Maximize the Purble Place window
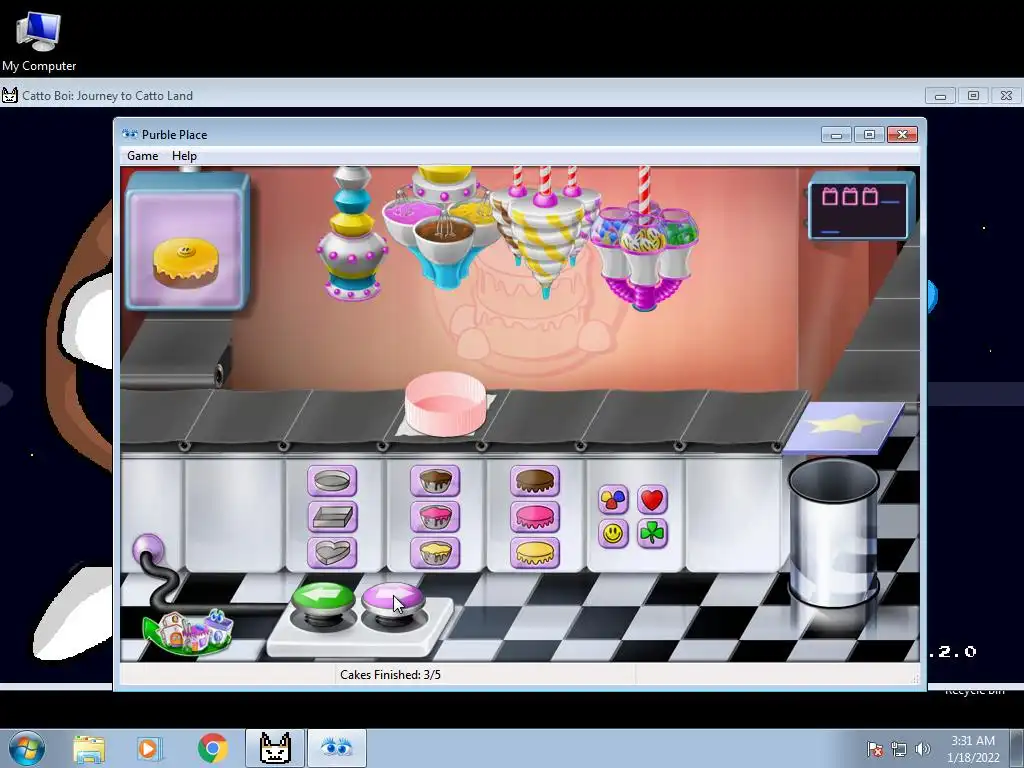The height and width of the screenshot is (768, 1024). (869, 135)
